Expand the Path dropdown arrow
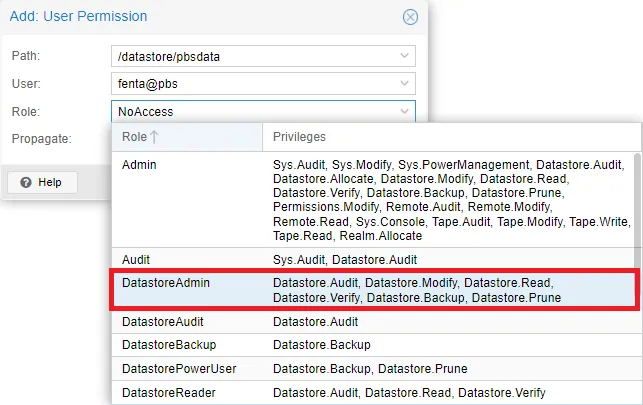643x405 pixels. coord(403,56)
